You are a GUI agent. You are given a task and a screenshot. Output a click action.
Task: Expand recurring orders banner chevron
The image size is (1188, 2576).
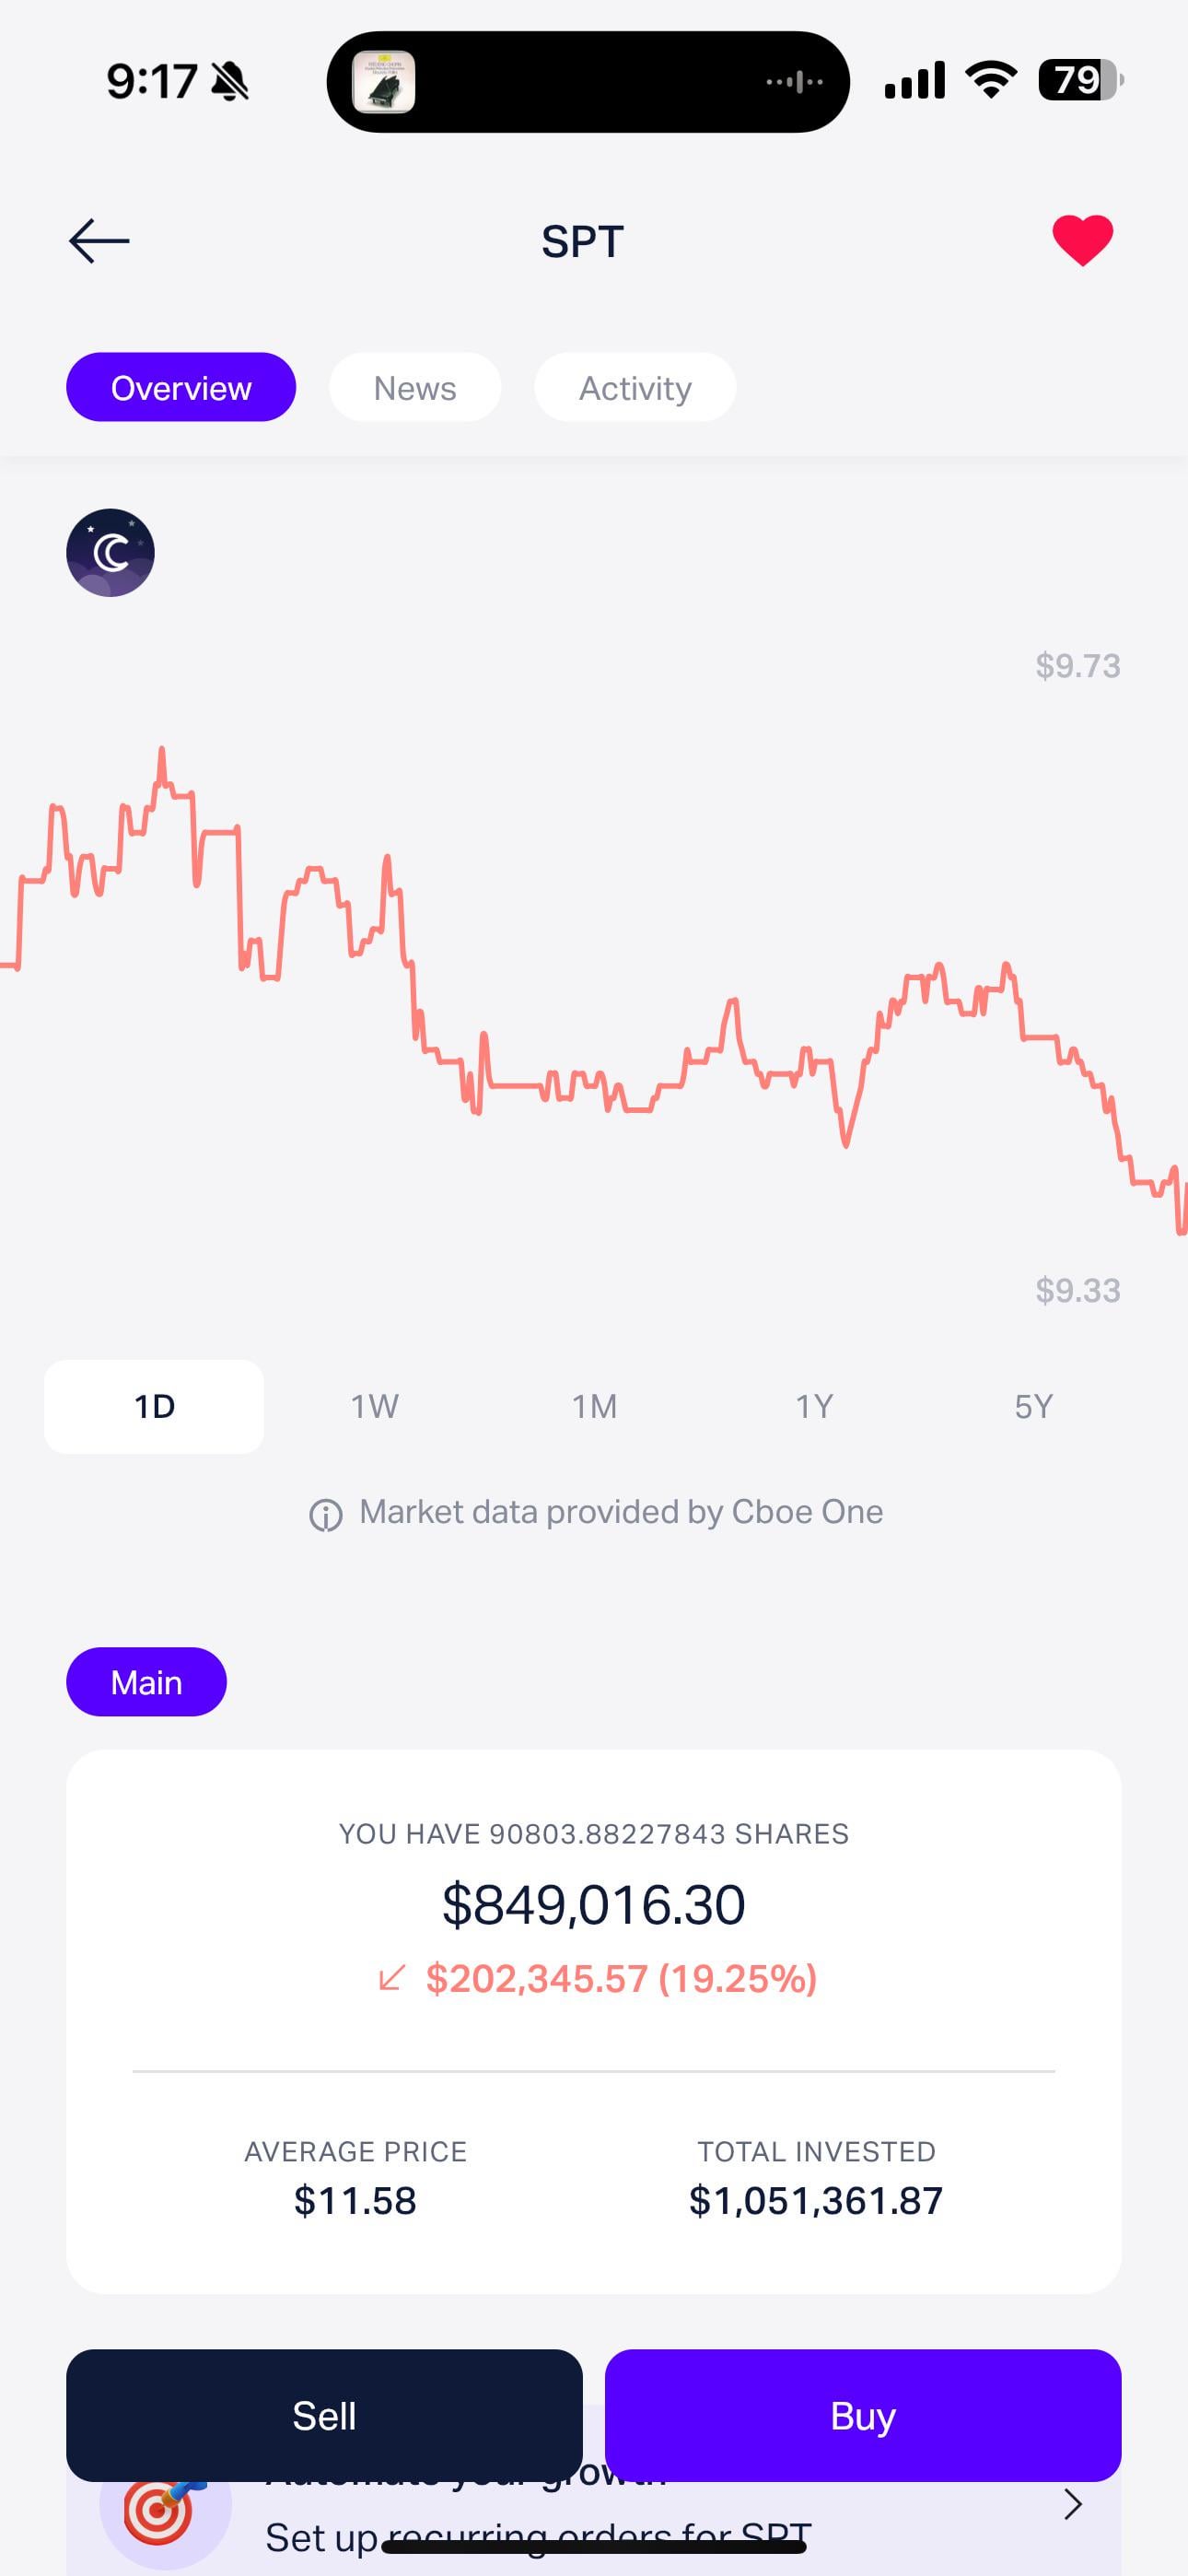[x=1073, y=2505]
